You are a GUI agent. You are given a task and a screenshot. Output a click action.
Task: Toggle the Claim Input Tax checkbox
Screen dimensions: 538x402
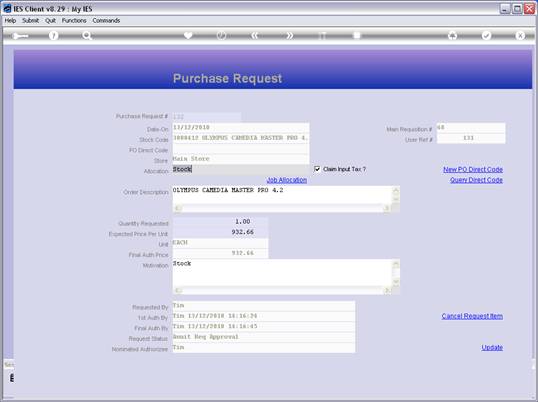317,169
